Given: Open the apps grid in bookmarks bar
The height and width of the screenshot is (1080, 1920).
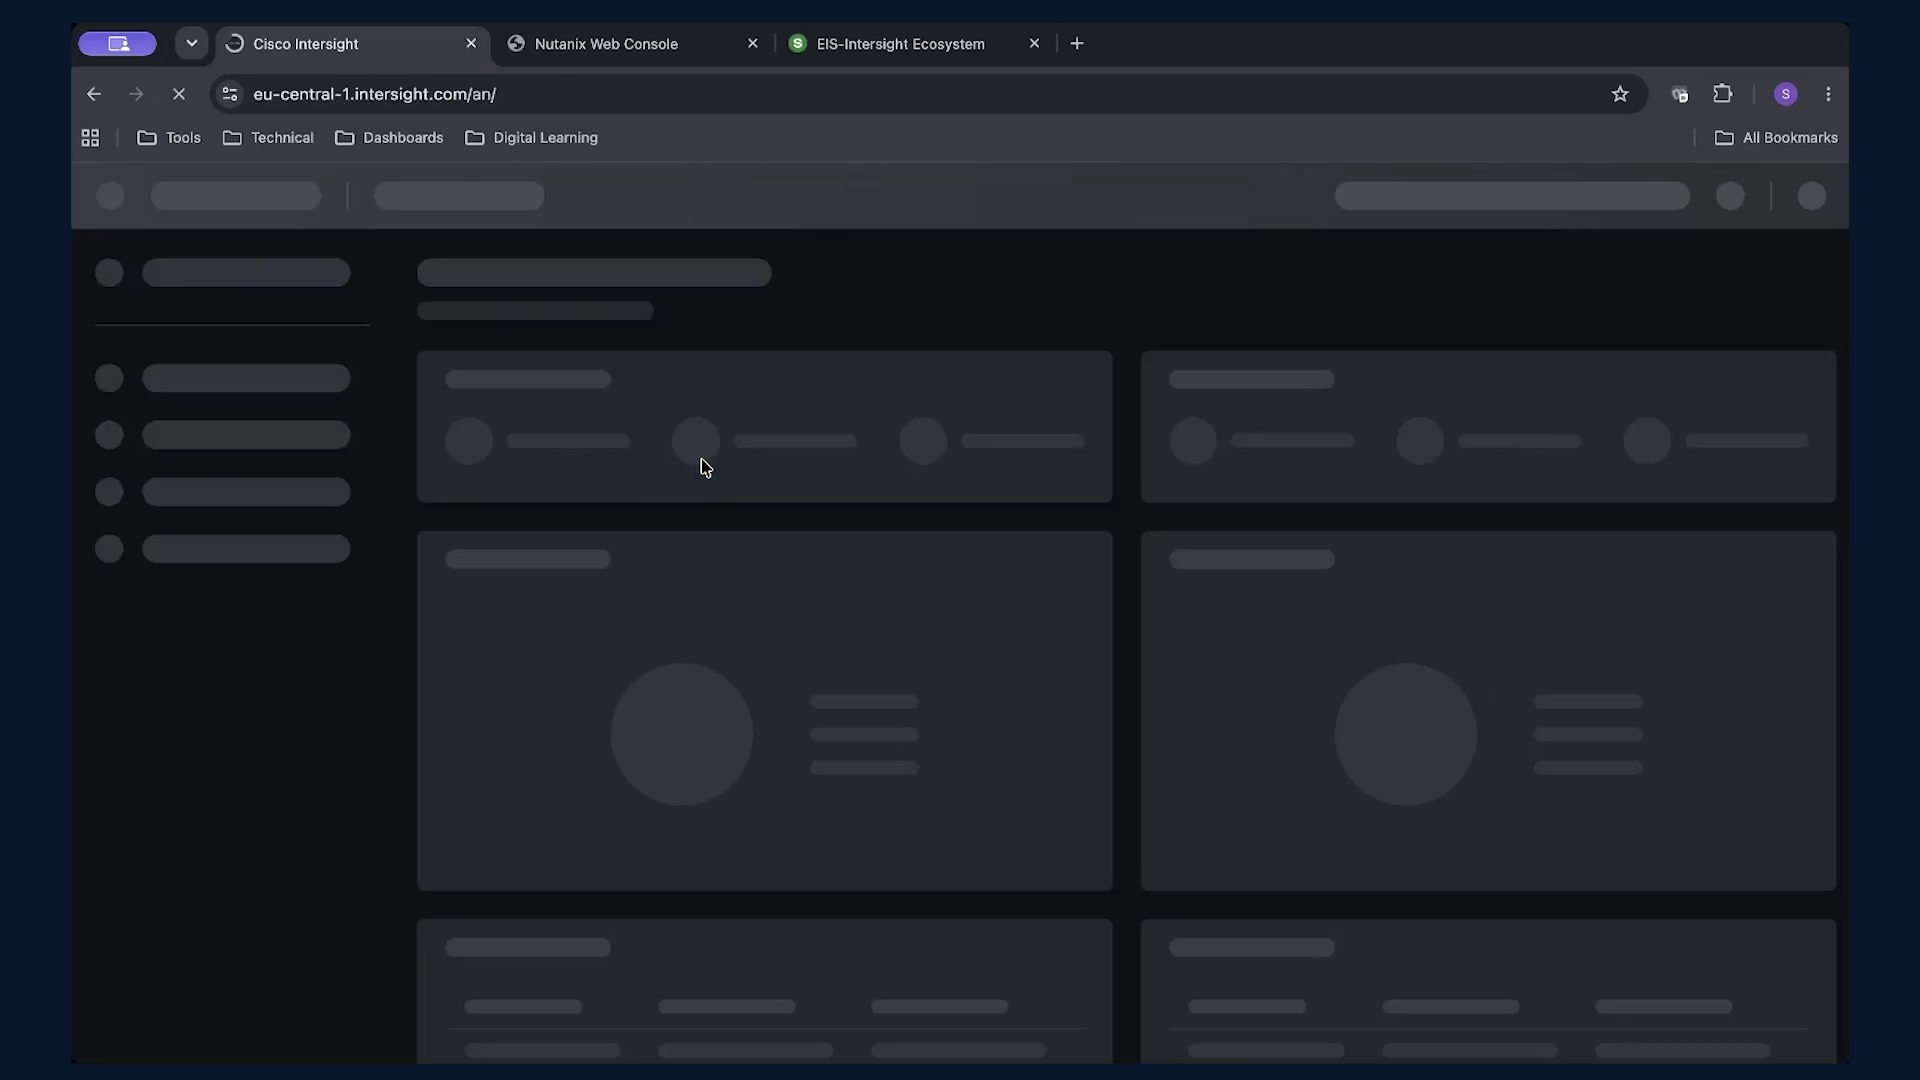Looking at the screenshot, I should [90, 138].
